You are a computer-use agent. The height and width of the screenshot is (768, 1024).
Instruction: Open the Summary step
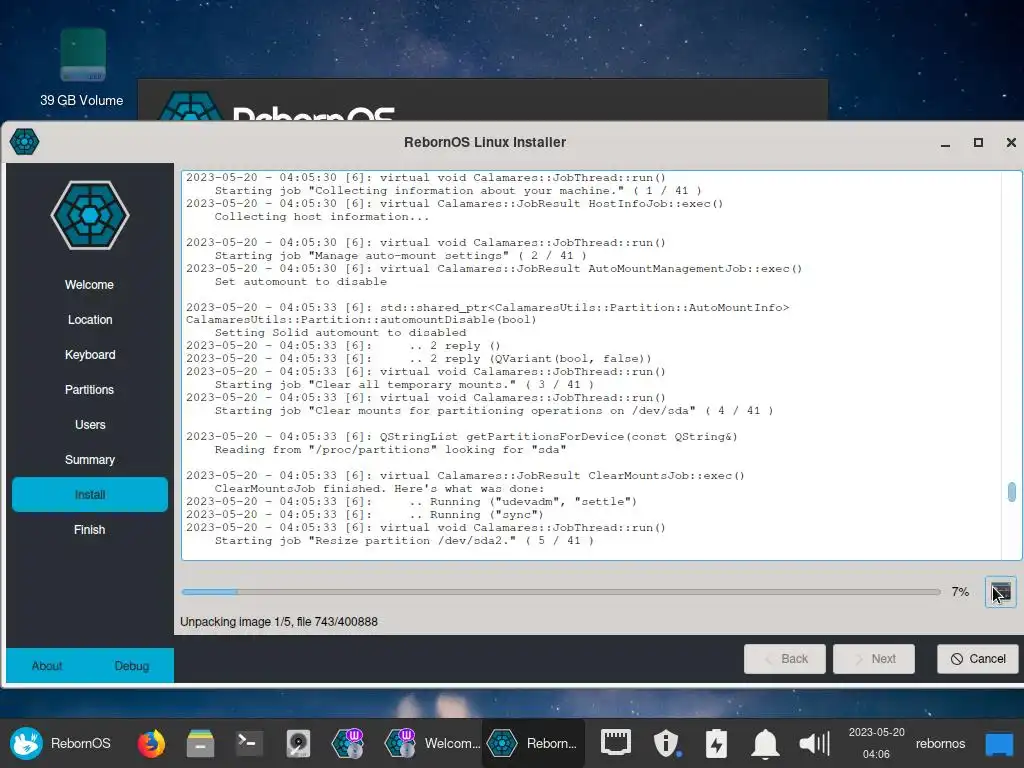(x=89, y=460)
